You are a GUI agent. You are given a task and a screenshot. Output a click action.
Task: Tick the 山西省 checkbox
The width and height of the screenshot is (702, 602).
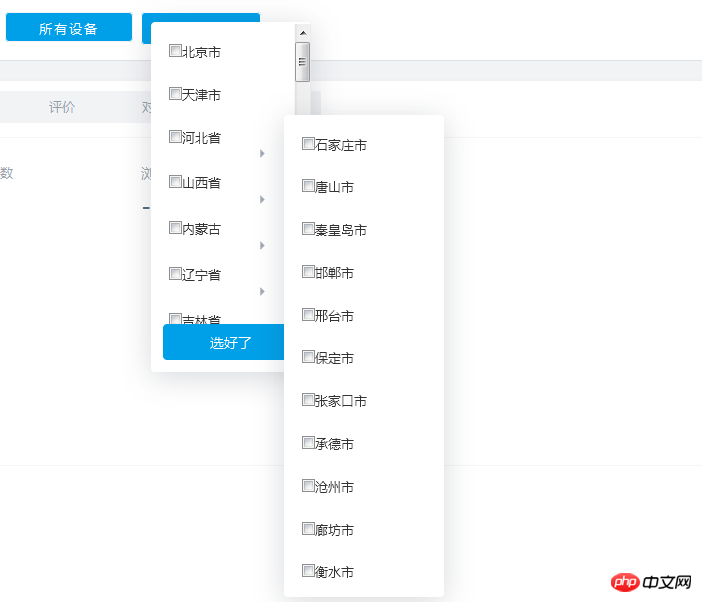pyautogui.click(x=175, y=182)
